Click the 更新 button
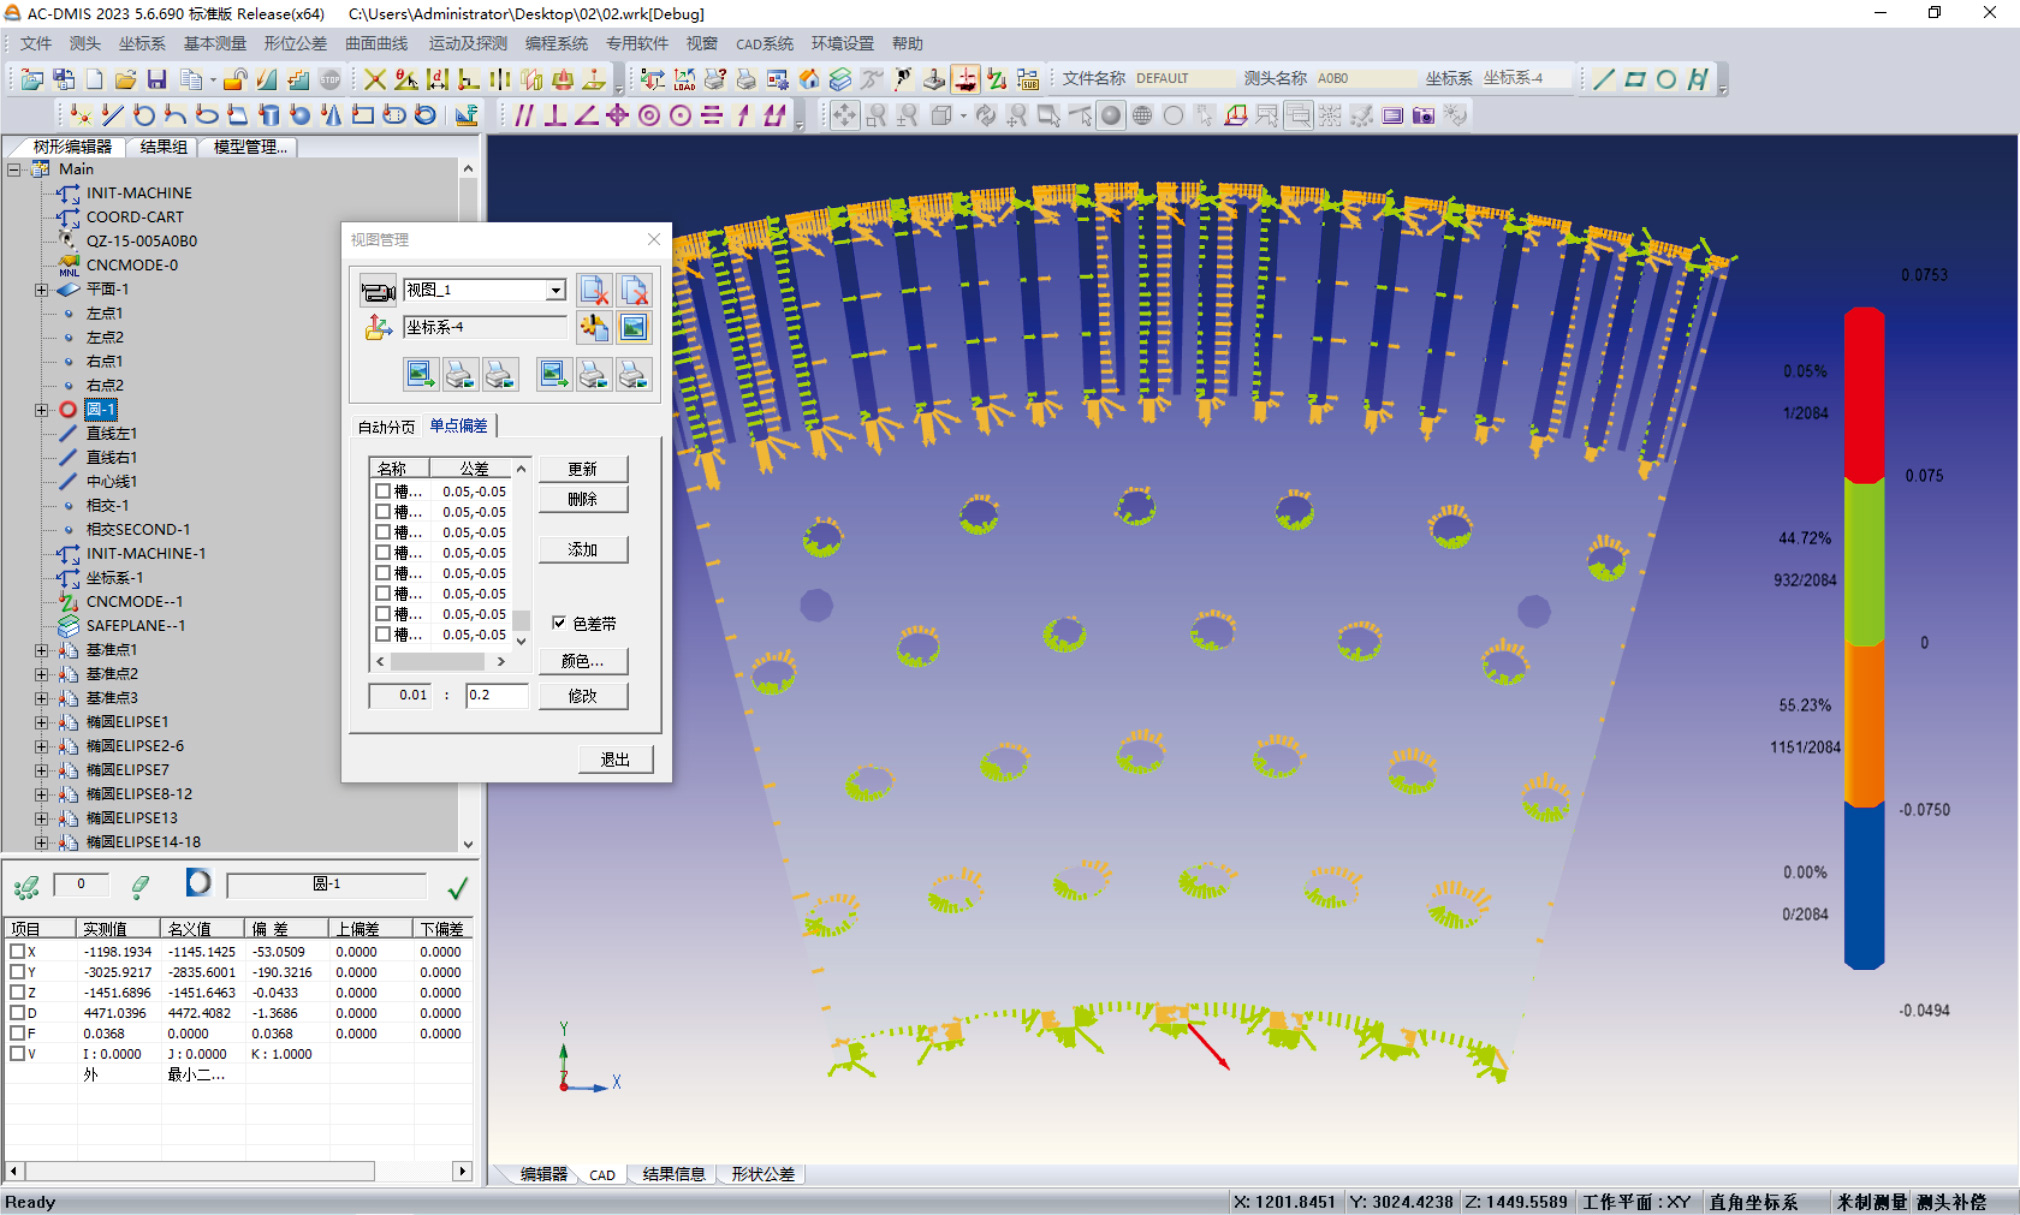This screenshot has height=1215, width=2020. pyautogui.click(x=583, y=469)
